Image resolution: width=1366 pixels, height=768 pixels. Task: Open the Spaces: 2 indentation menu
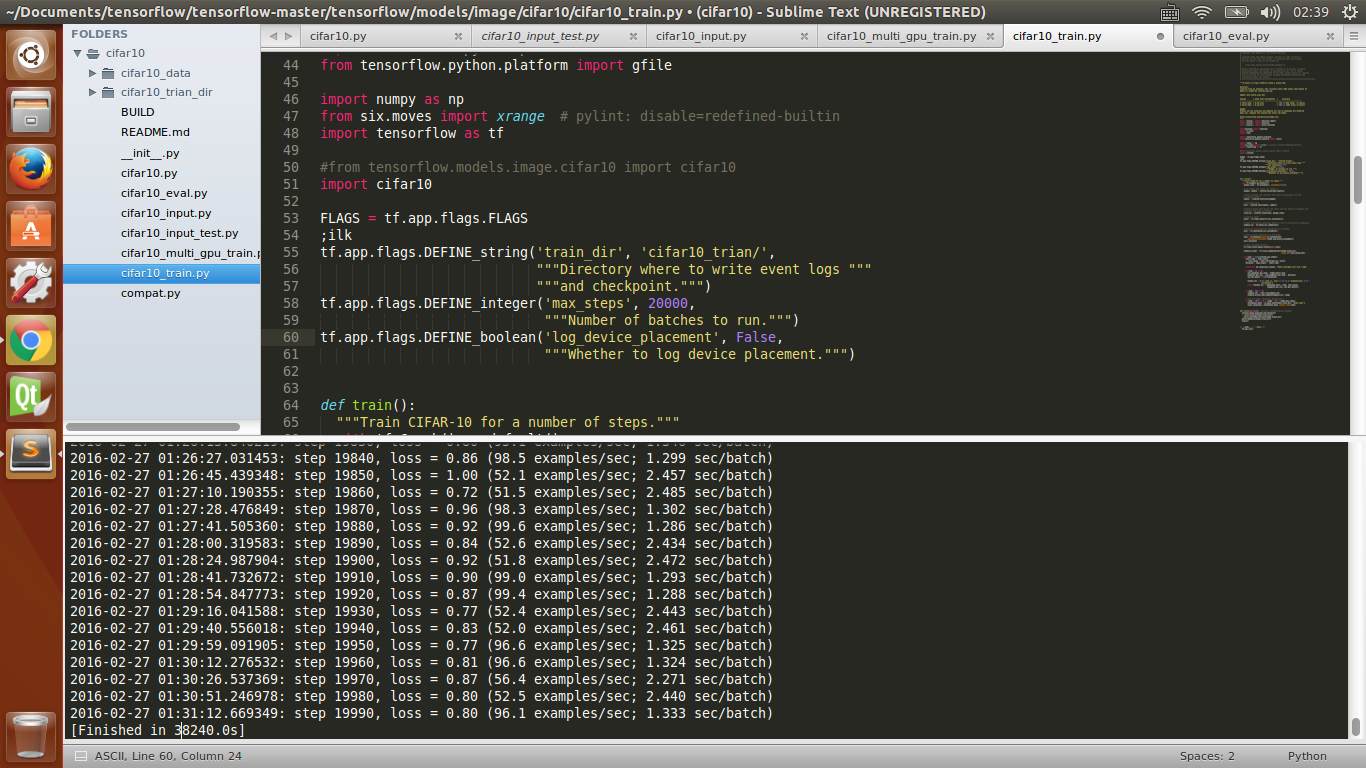click(x=1207, y=756)
